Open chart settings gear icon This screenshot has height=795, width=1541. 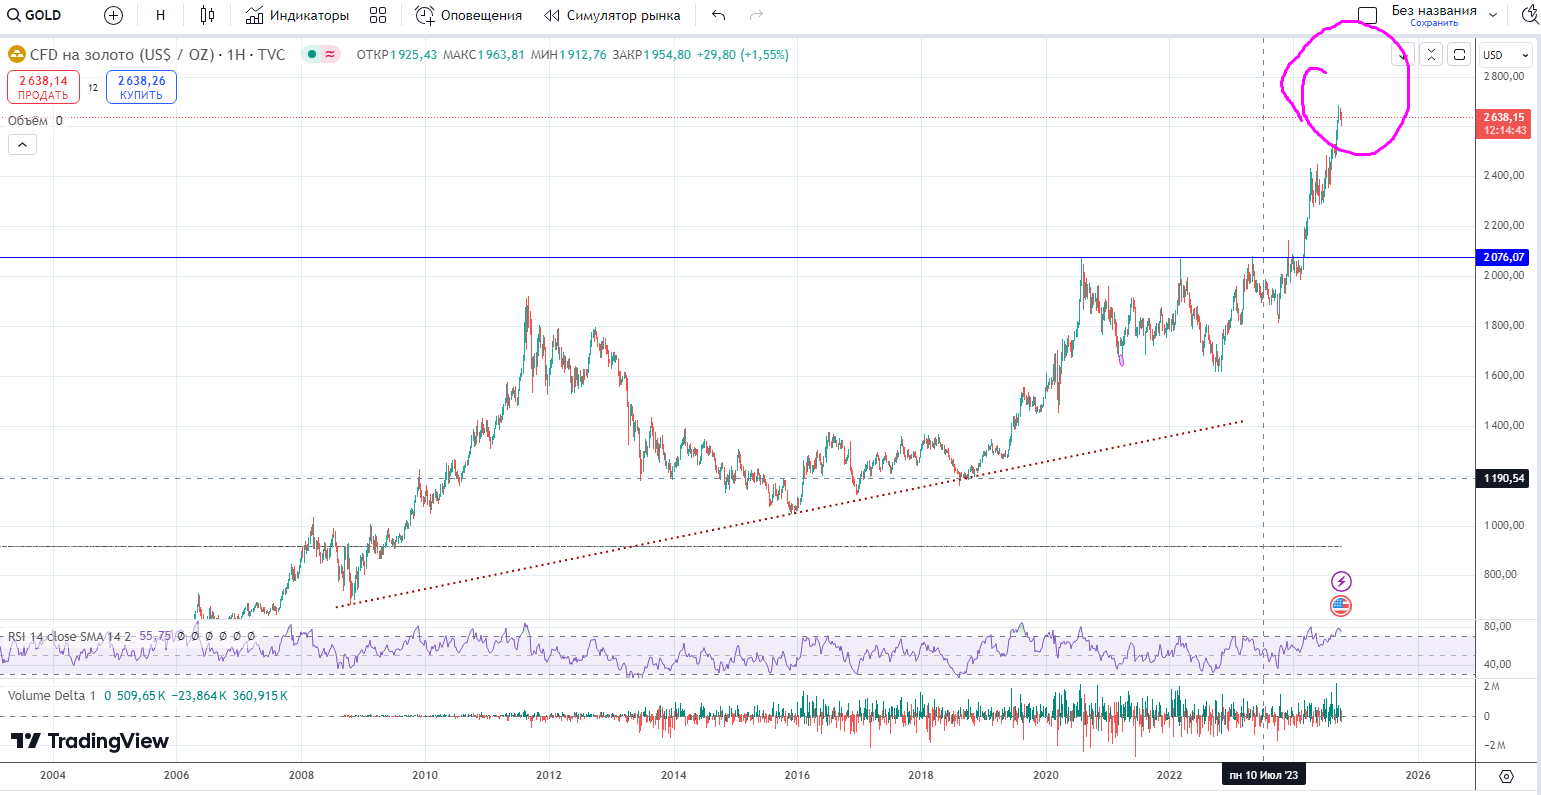click(1506, 776)
